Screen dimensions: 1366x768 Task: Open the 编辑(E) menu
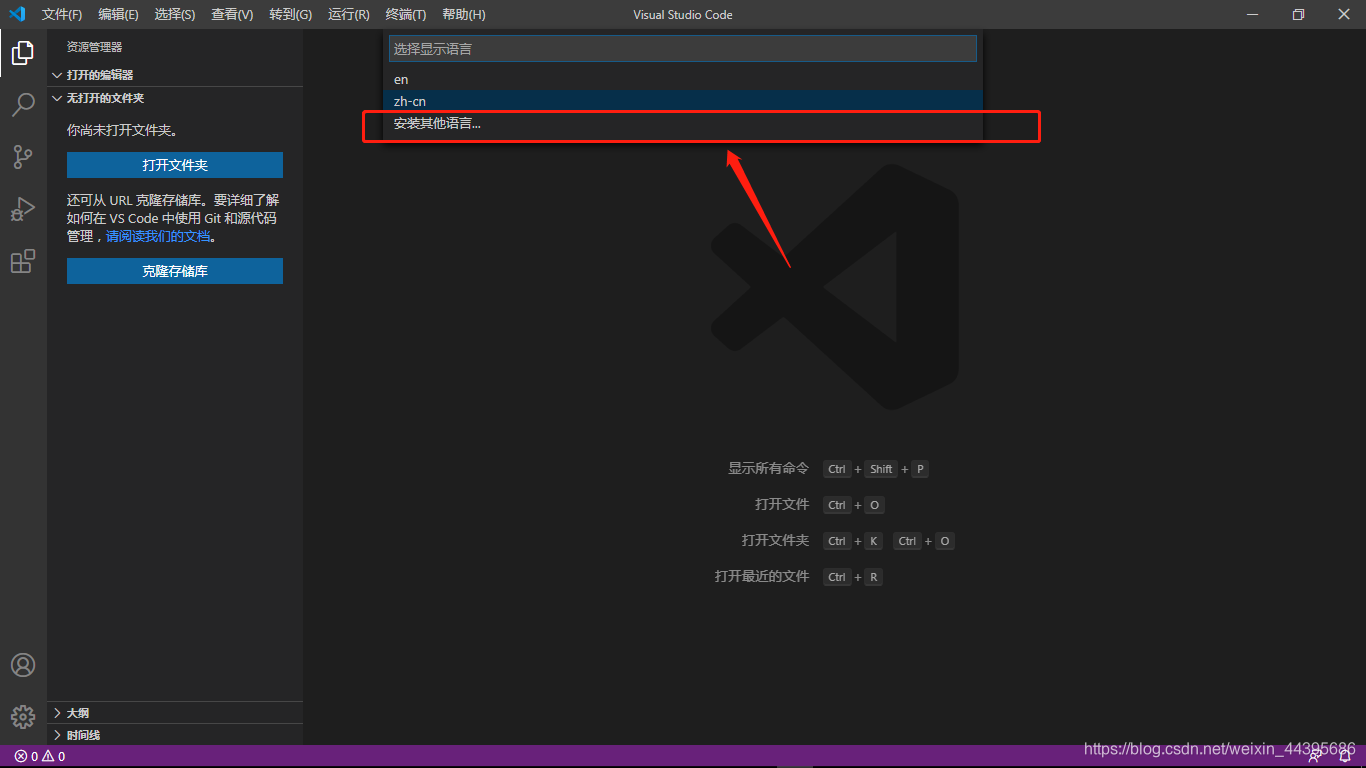(x=118, y=14)
